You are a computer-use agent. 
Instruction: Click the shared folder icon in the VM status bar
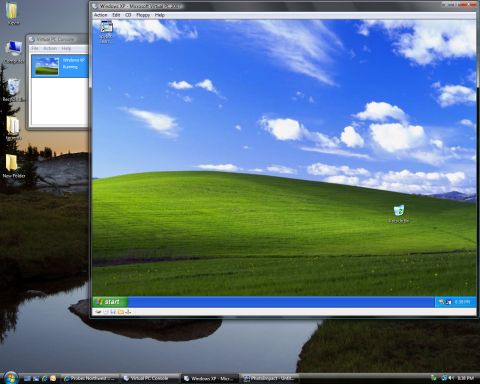click(x=121, y=312)
